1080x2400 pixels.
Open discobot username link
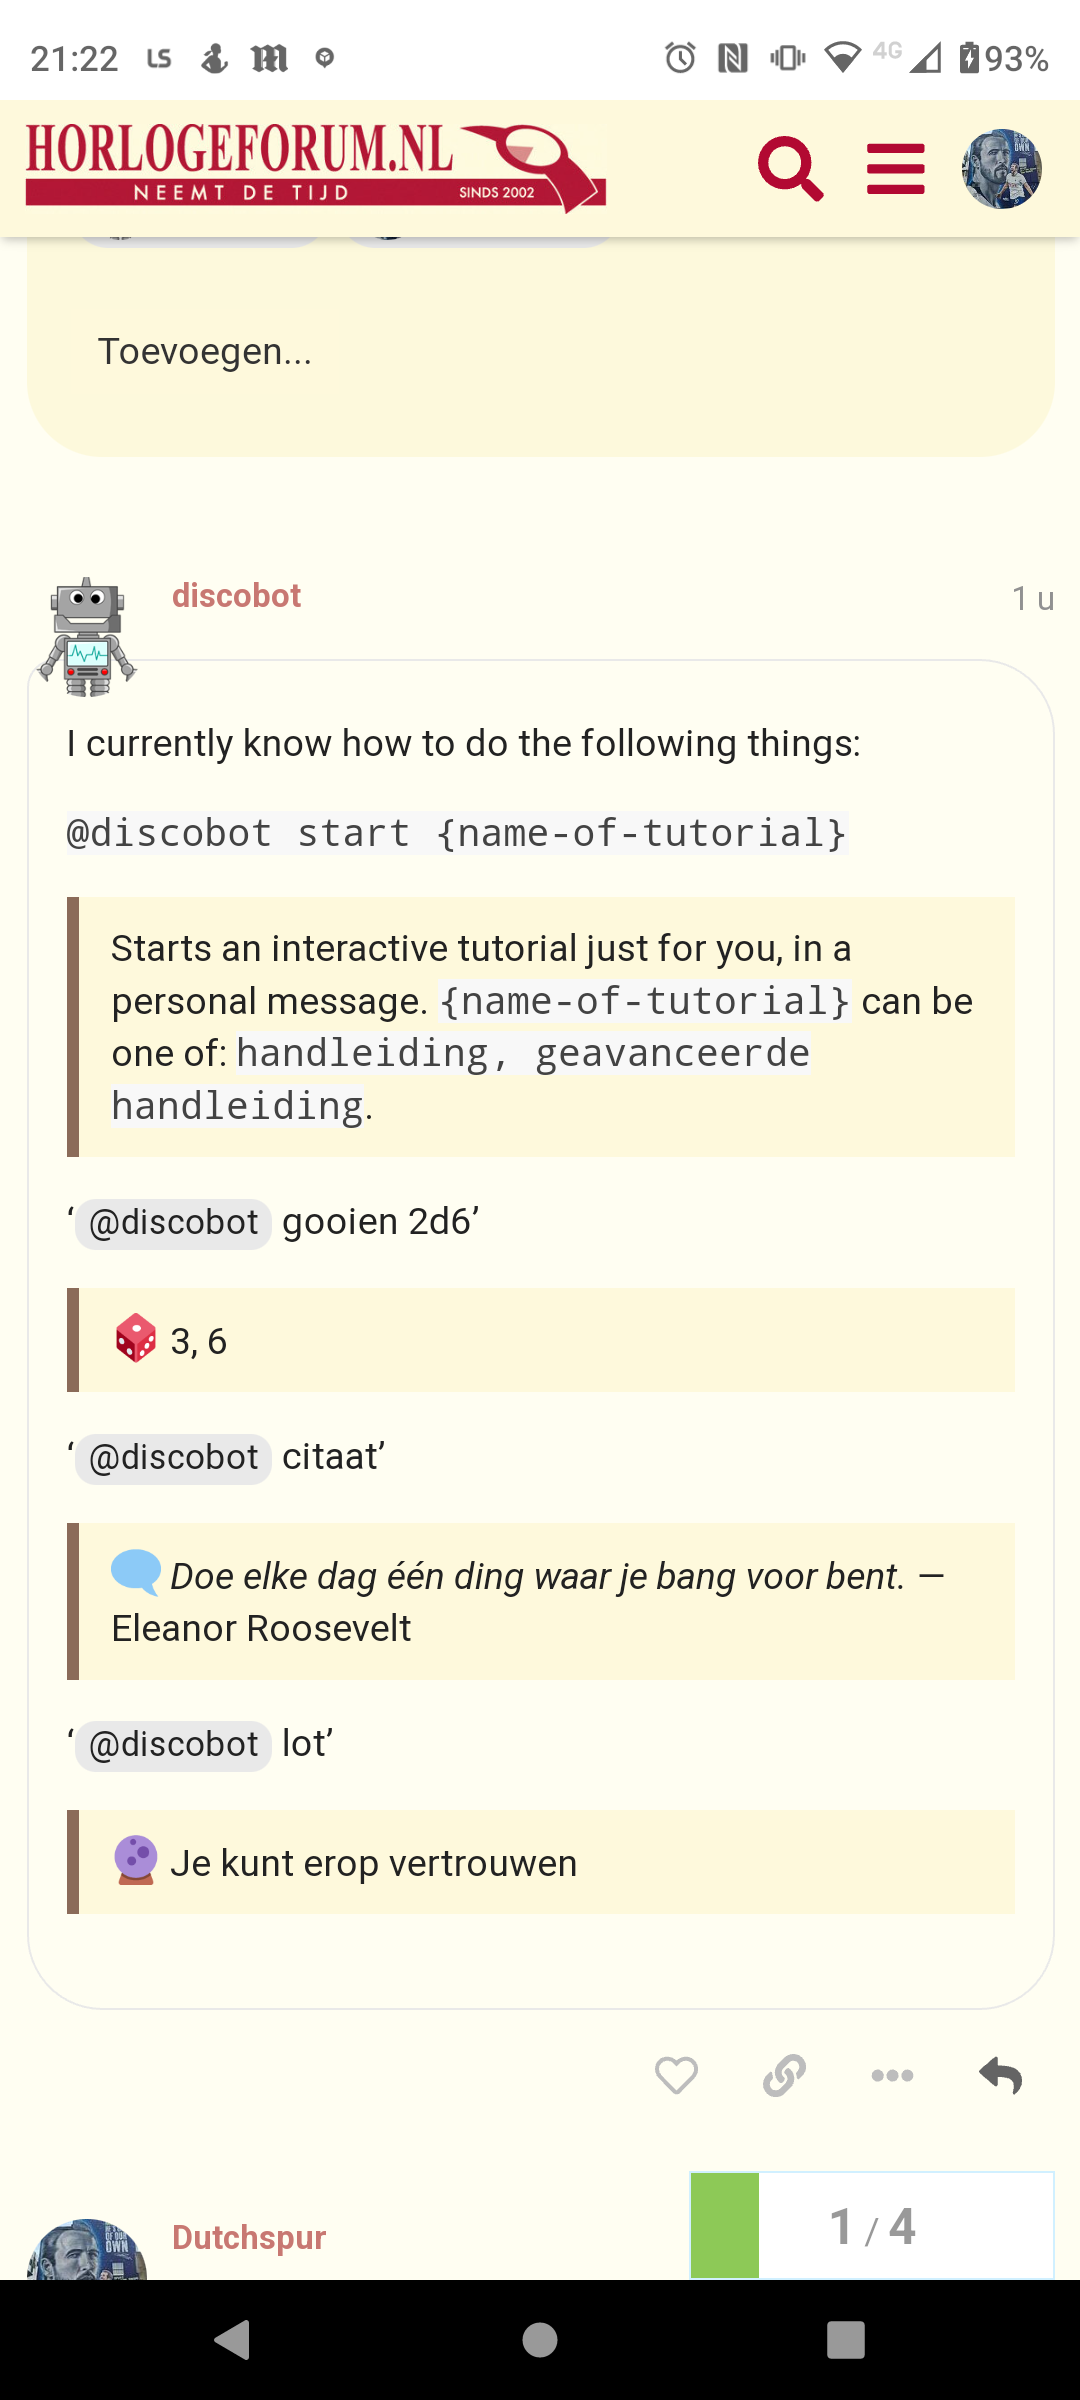(x=236, y=596)
